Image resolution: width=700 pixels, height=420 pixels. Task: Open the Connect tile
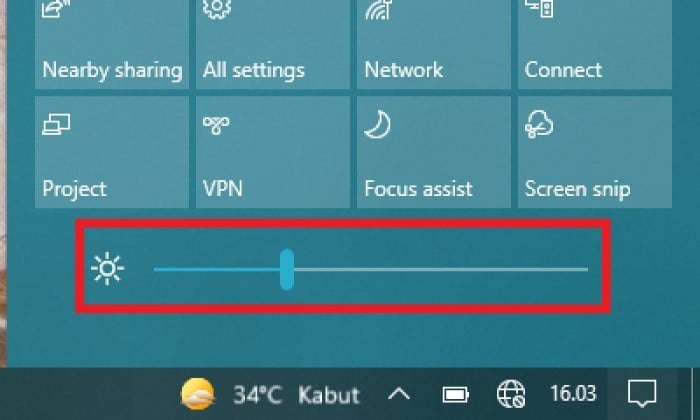[x=595, y=44]
